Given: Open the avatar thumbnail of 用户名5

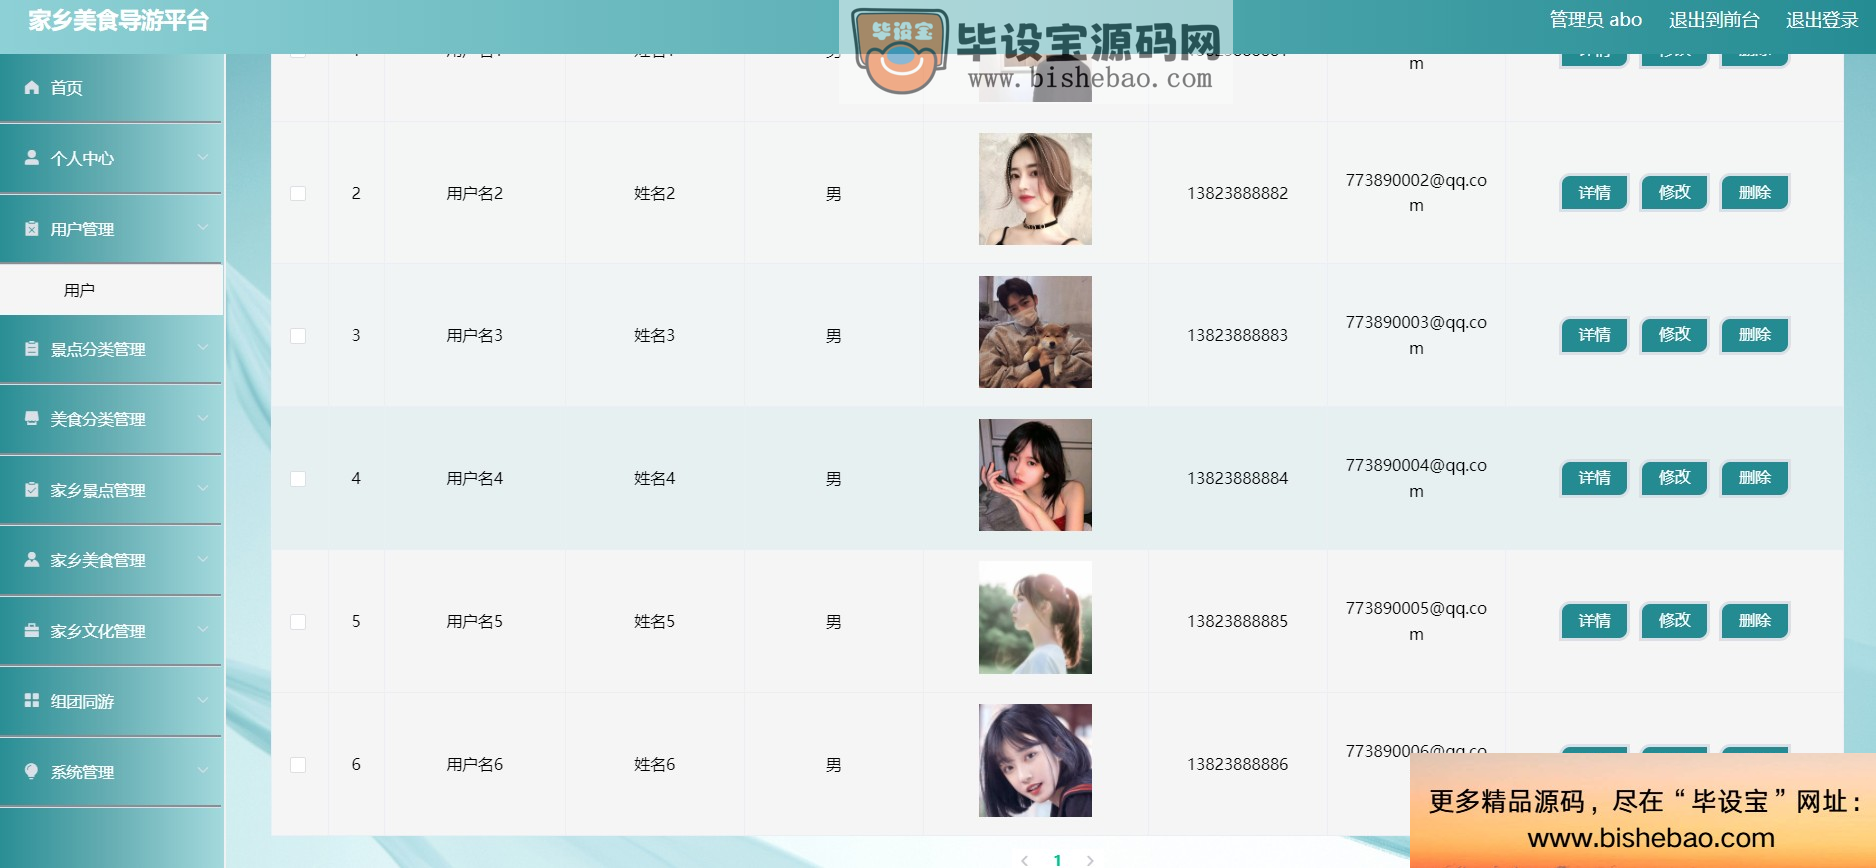Looking at the screenshot, I should (1035, 617).
